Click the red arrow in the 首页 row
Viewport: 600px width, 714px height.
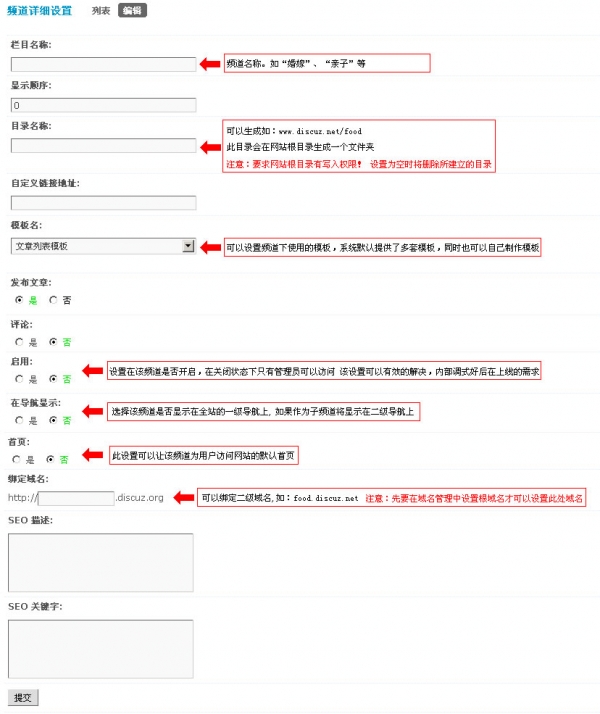[92, 455]
